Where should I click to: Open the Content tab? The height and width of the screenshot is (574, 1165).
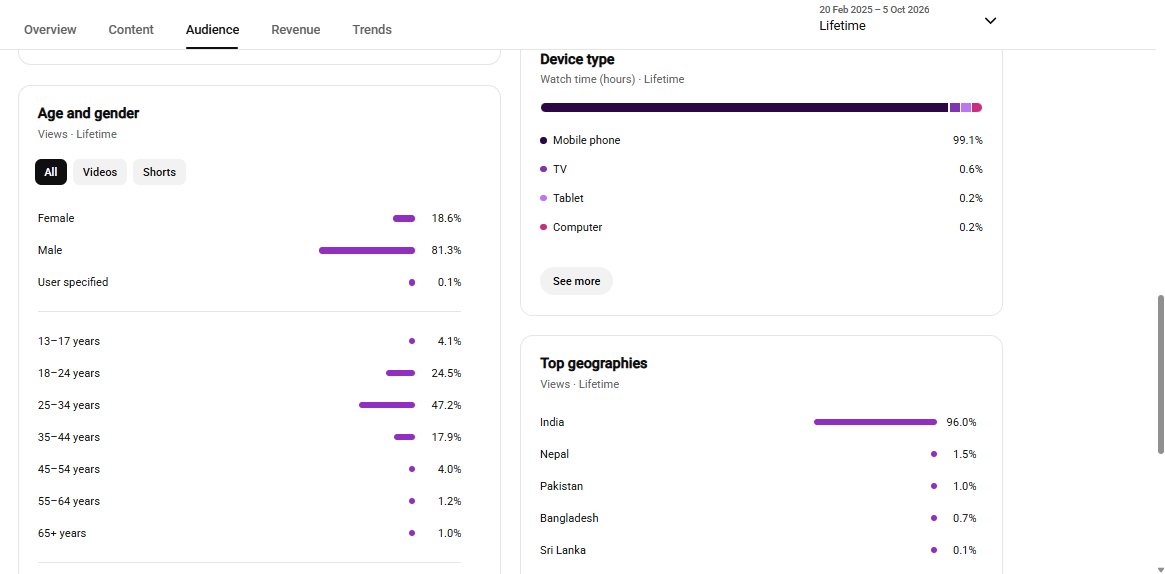pos(131,30)
